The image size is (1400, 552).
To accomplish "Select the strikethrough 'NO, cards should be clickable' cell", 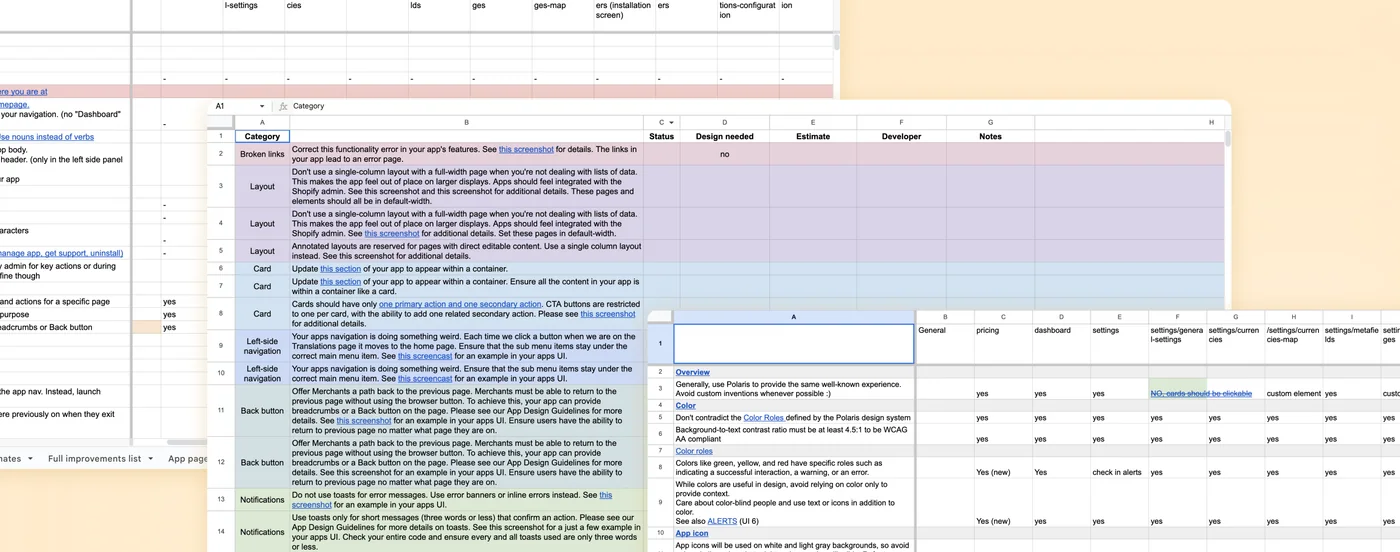I will coord(1177,389).
